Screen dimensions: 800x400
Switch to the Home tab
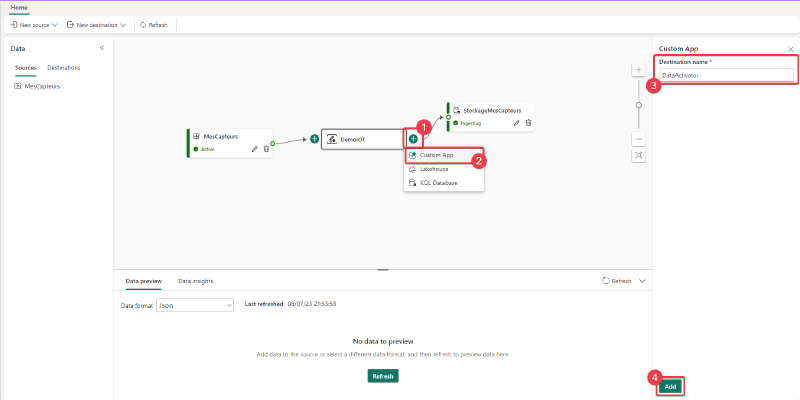click(x=19, y=8)
